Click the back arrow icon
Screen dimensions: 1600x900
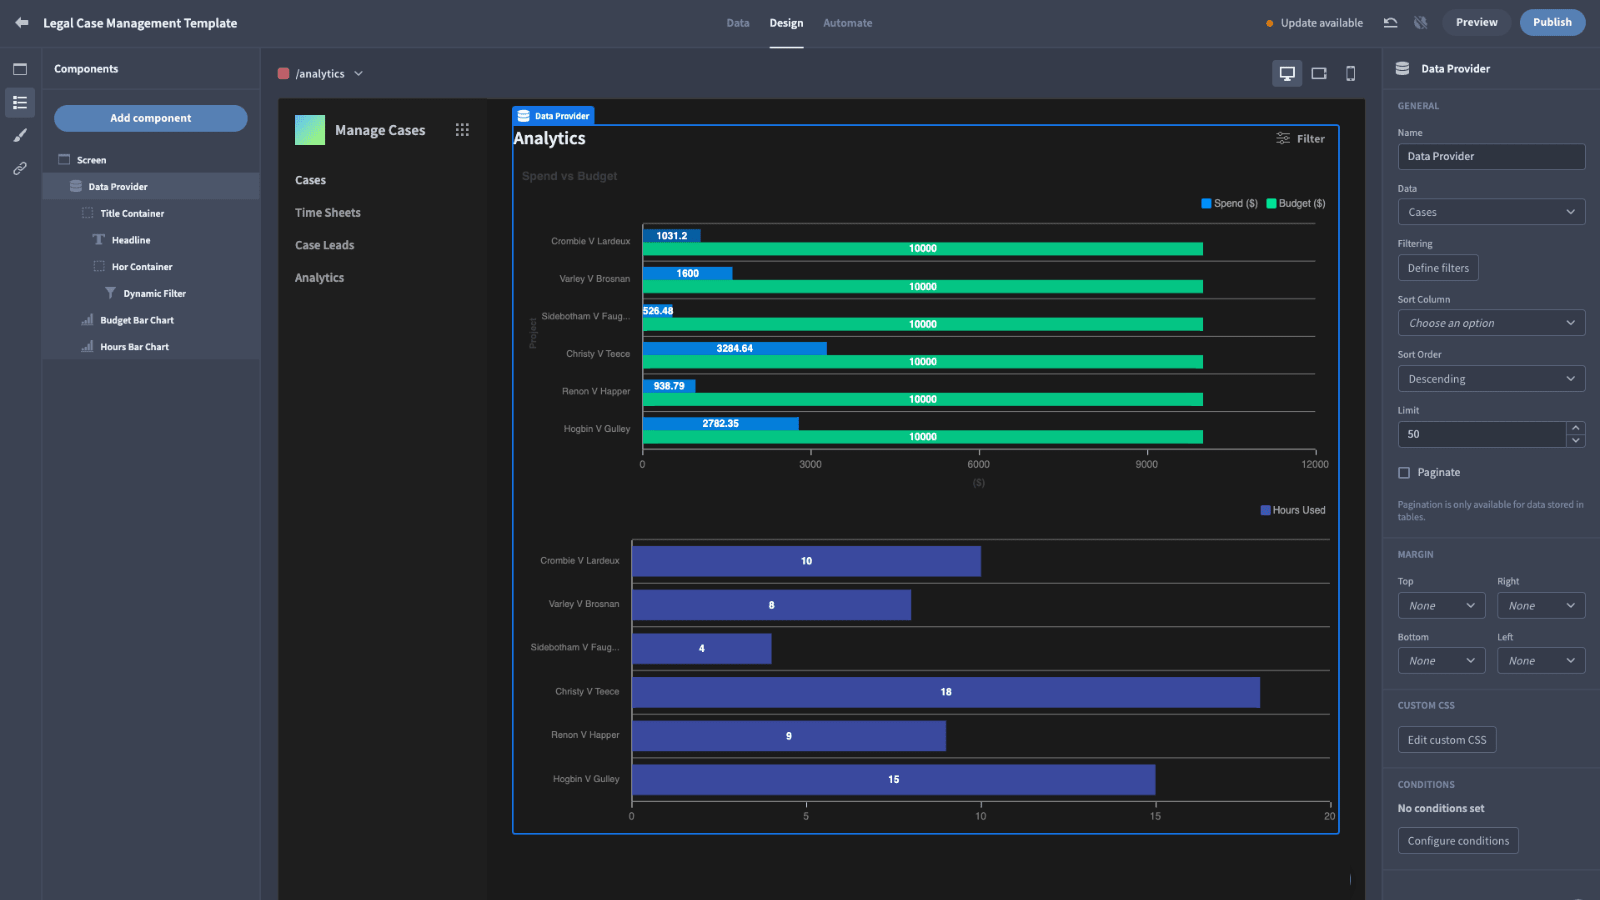22,22
